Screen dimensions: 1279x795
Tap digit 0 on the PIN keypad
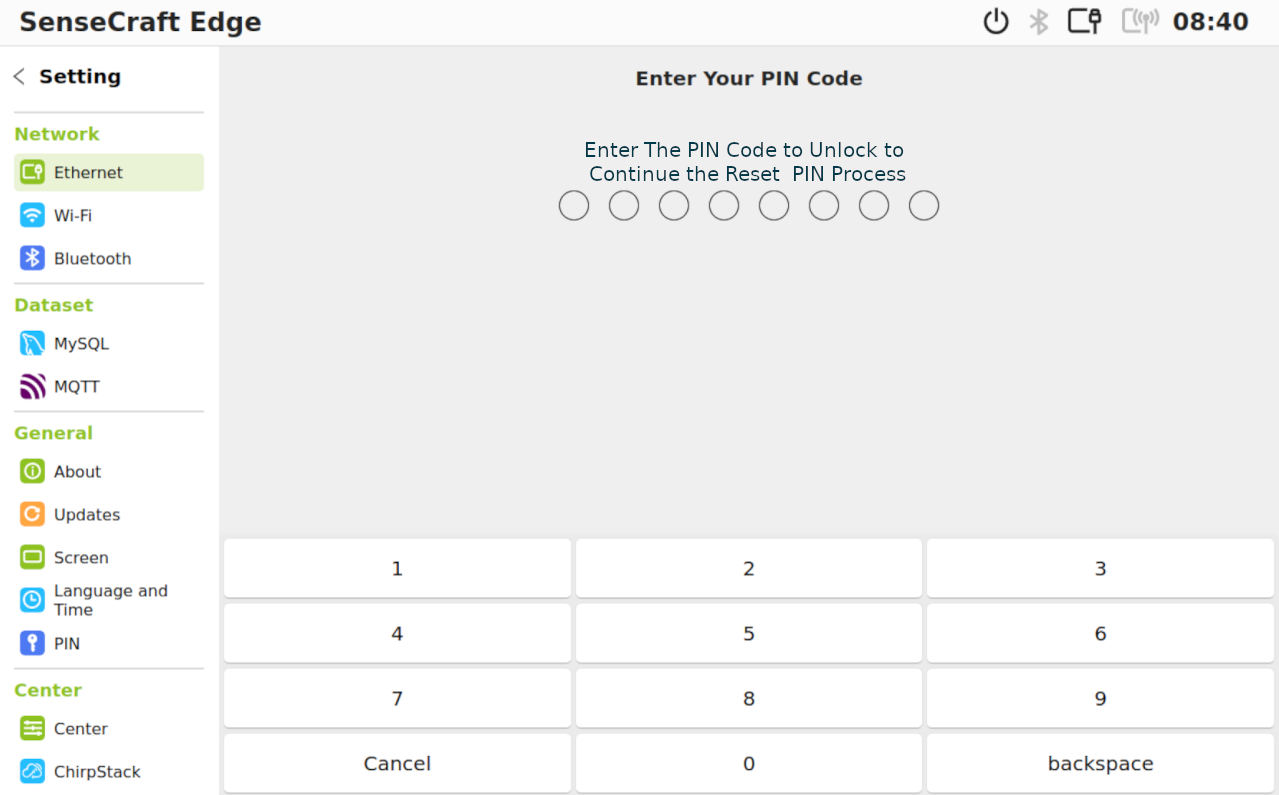pos(749,763)
